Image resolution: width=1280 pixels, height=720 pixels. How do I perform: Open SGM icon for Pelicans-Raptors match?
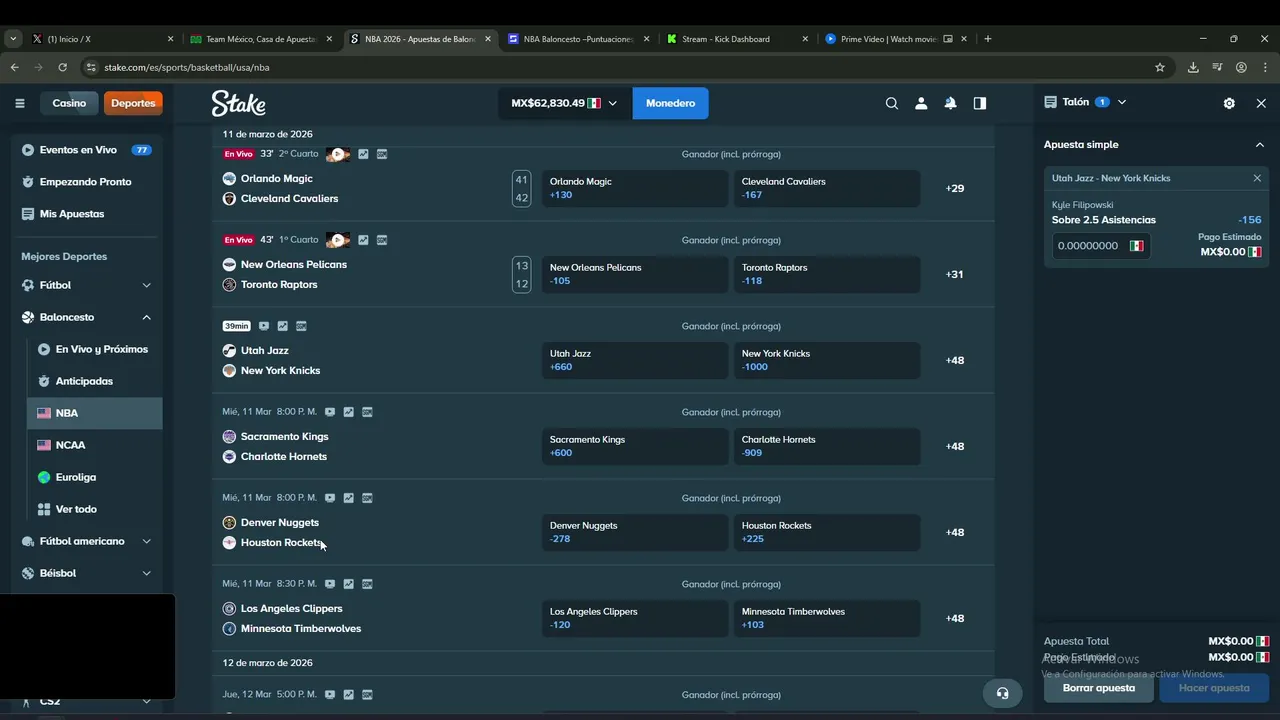click(x=382, y=240)
